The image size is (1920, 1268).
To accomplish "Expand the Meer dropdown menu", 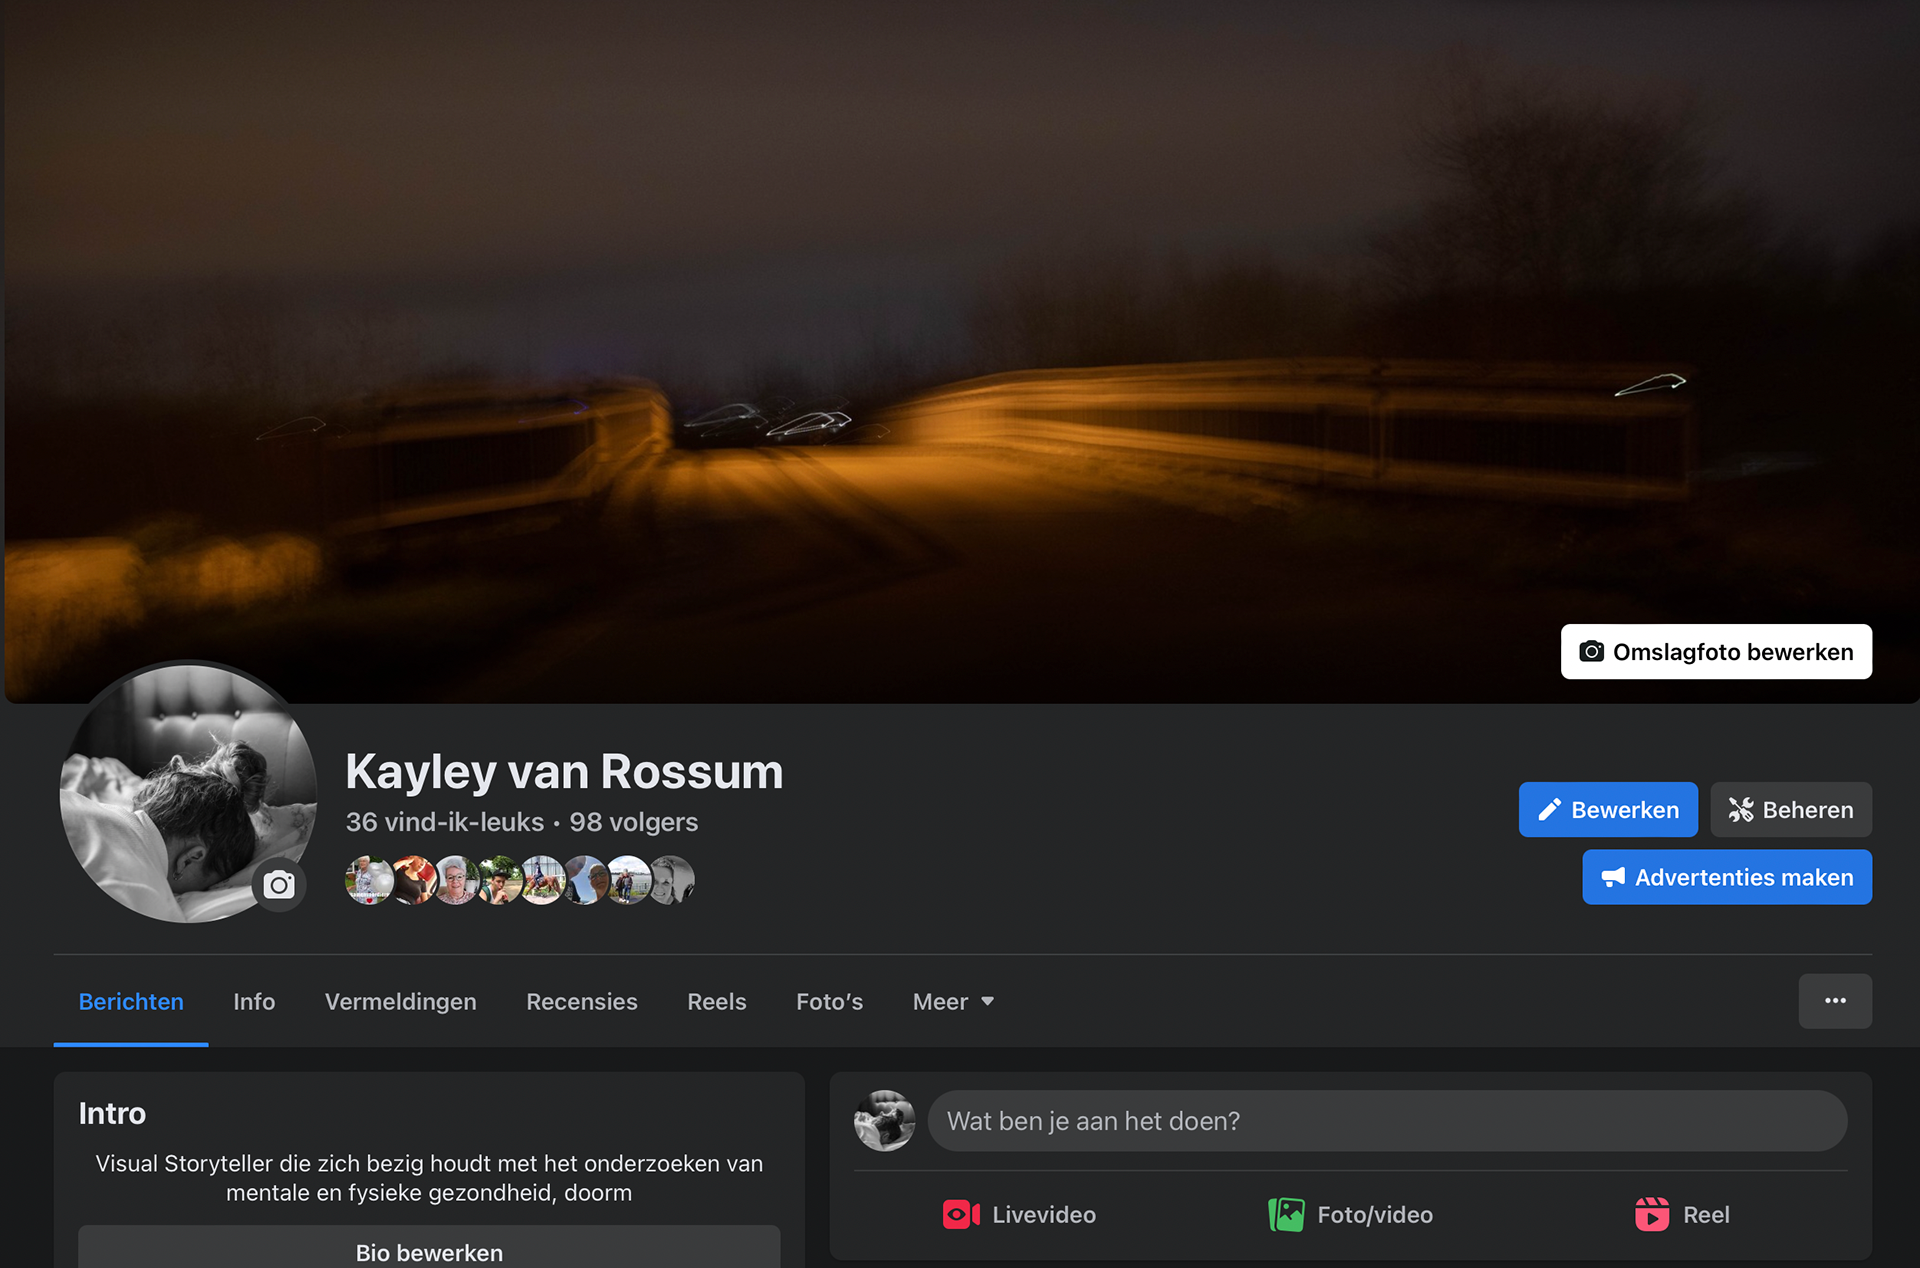I will click(x=953, y=1002).
